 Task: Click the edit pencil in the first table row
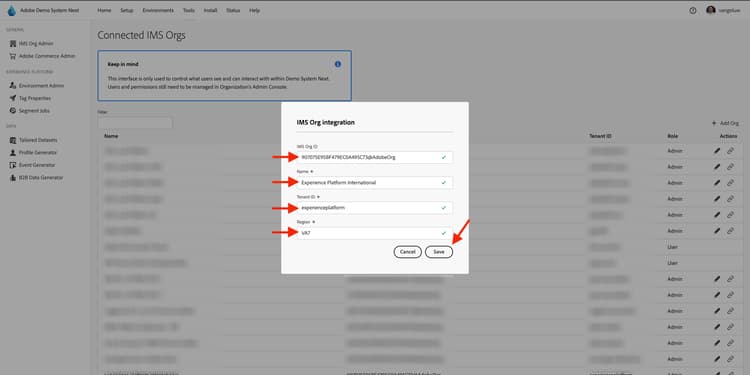pyautogui.click(x=717, y=151)
